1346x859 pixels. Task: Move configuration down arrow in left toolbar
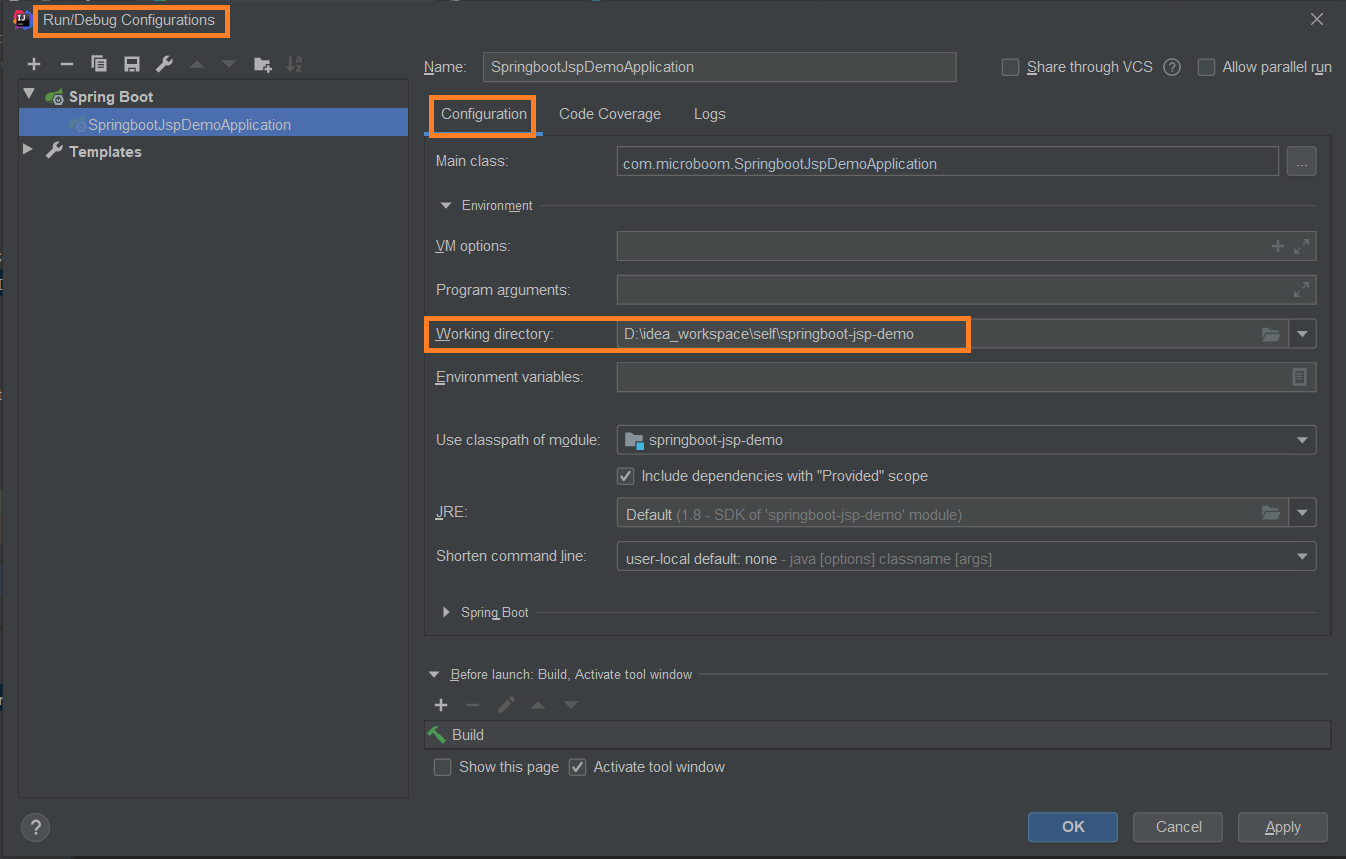tap(229, 64)
